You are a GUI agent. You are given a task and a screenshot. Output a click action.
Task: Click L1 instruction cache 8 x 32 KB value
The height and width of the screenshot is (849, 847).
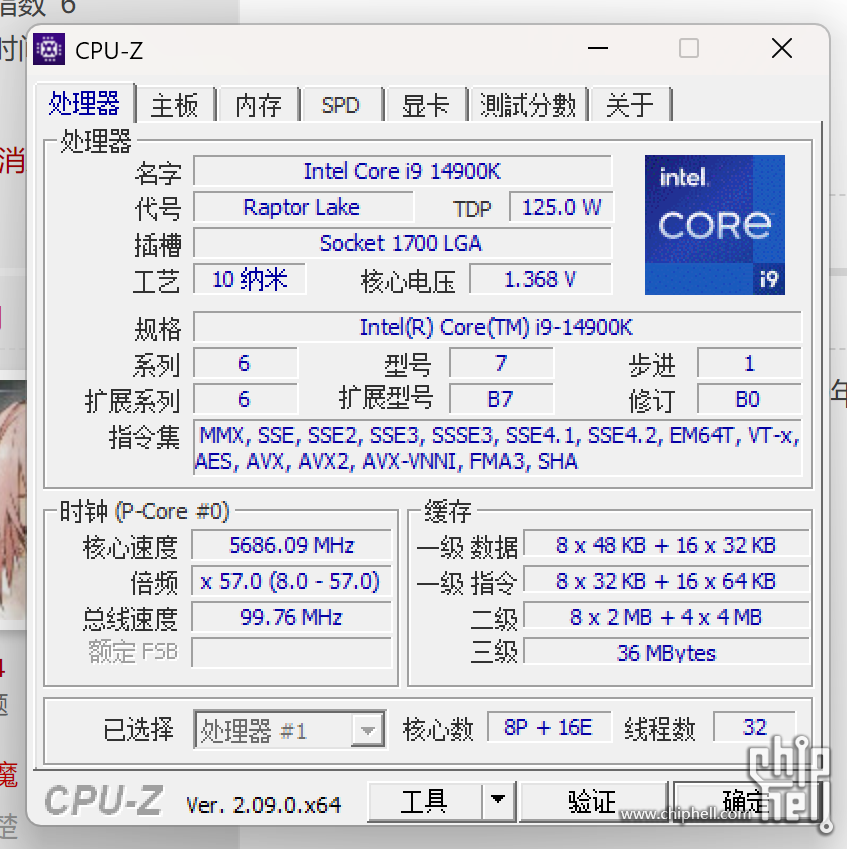666,582
